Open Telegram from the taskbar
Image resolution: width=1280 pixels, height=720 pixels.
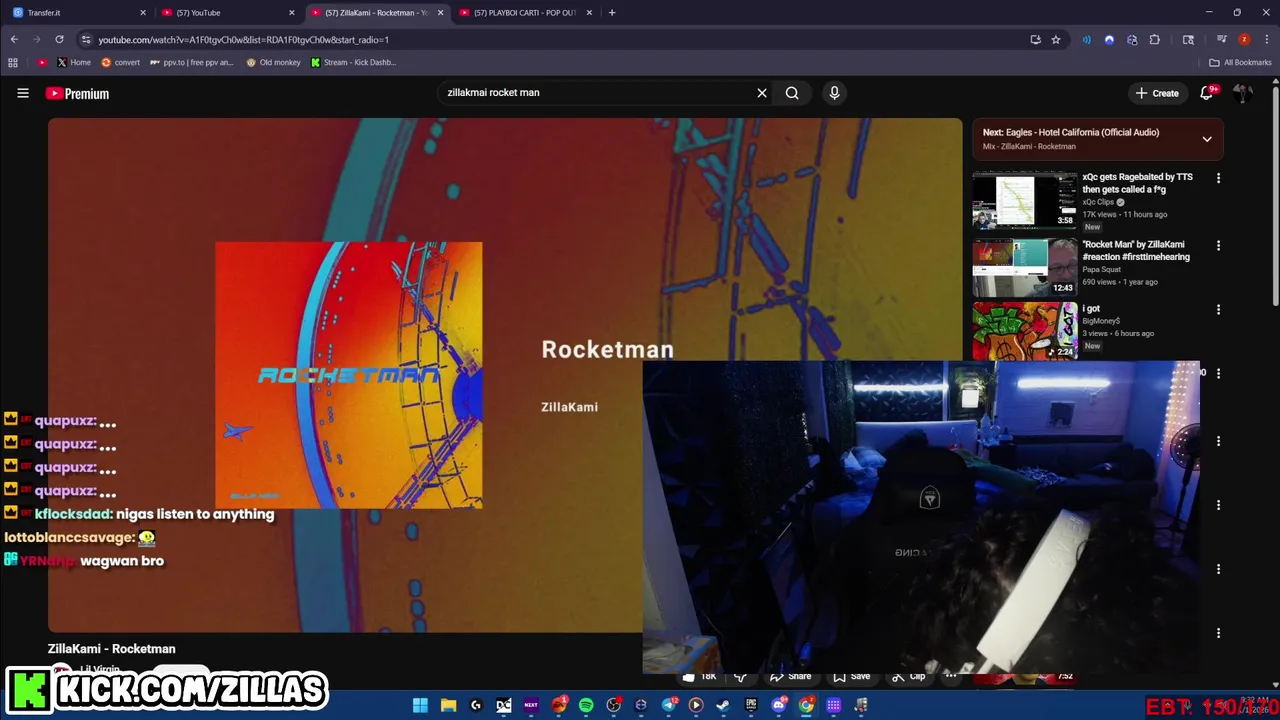click(668, 705)
